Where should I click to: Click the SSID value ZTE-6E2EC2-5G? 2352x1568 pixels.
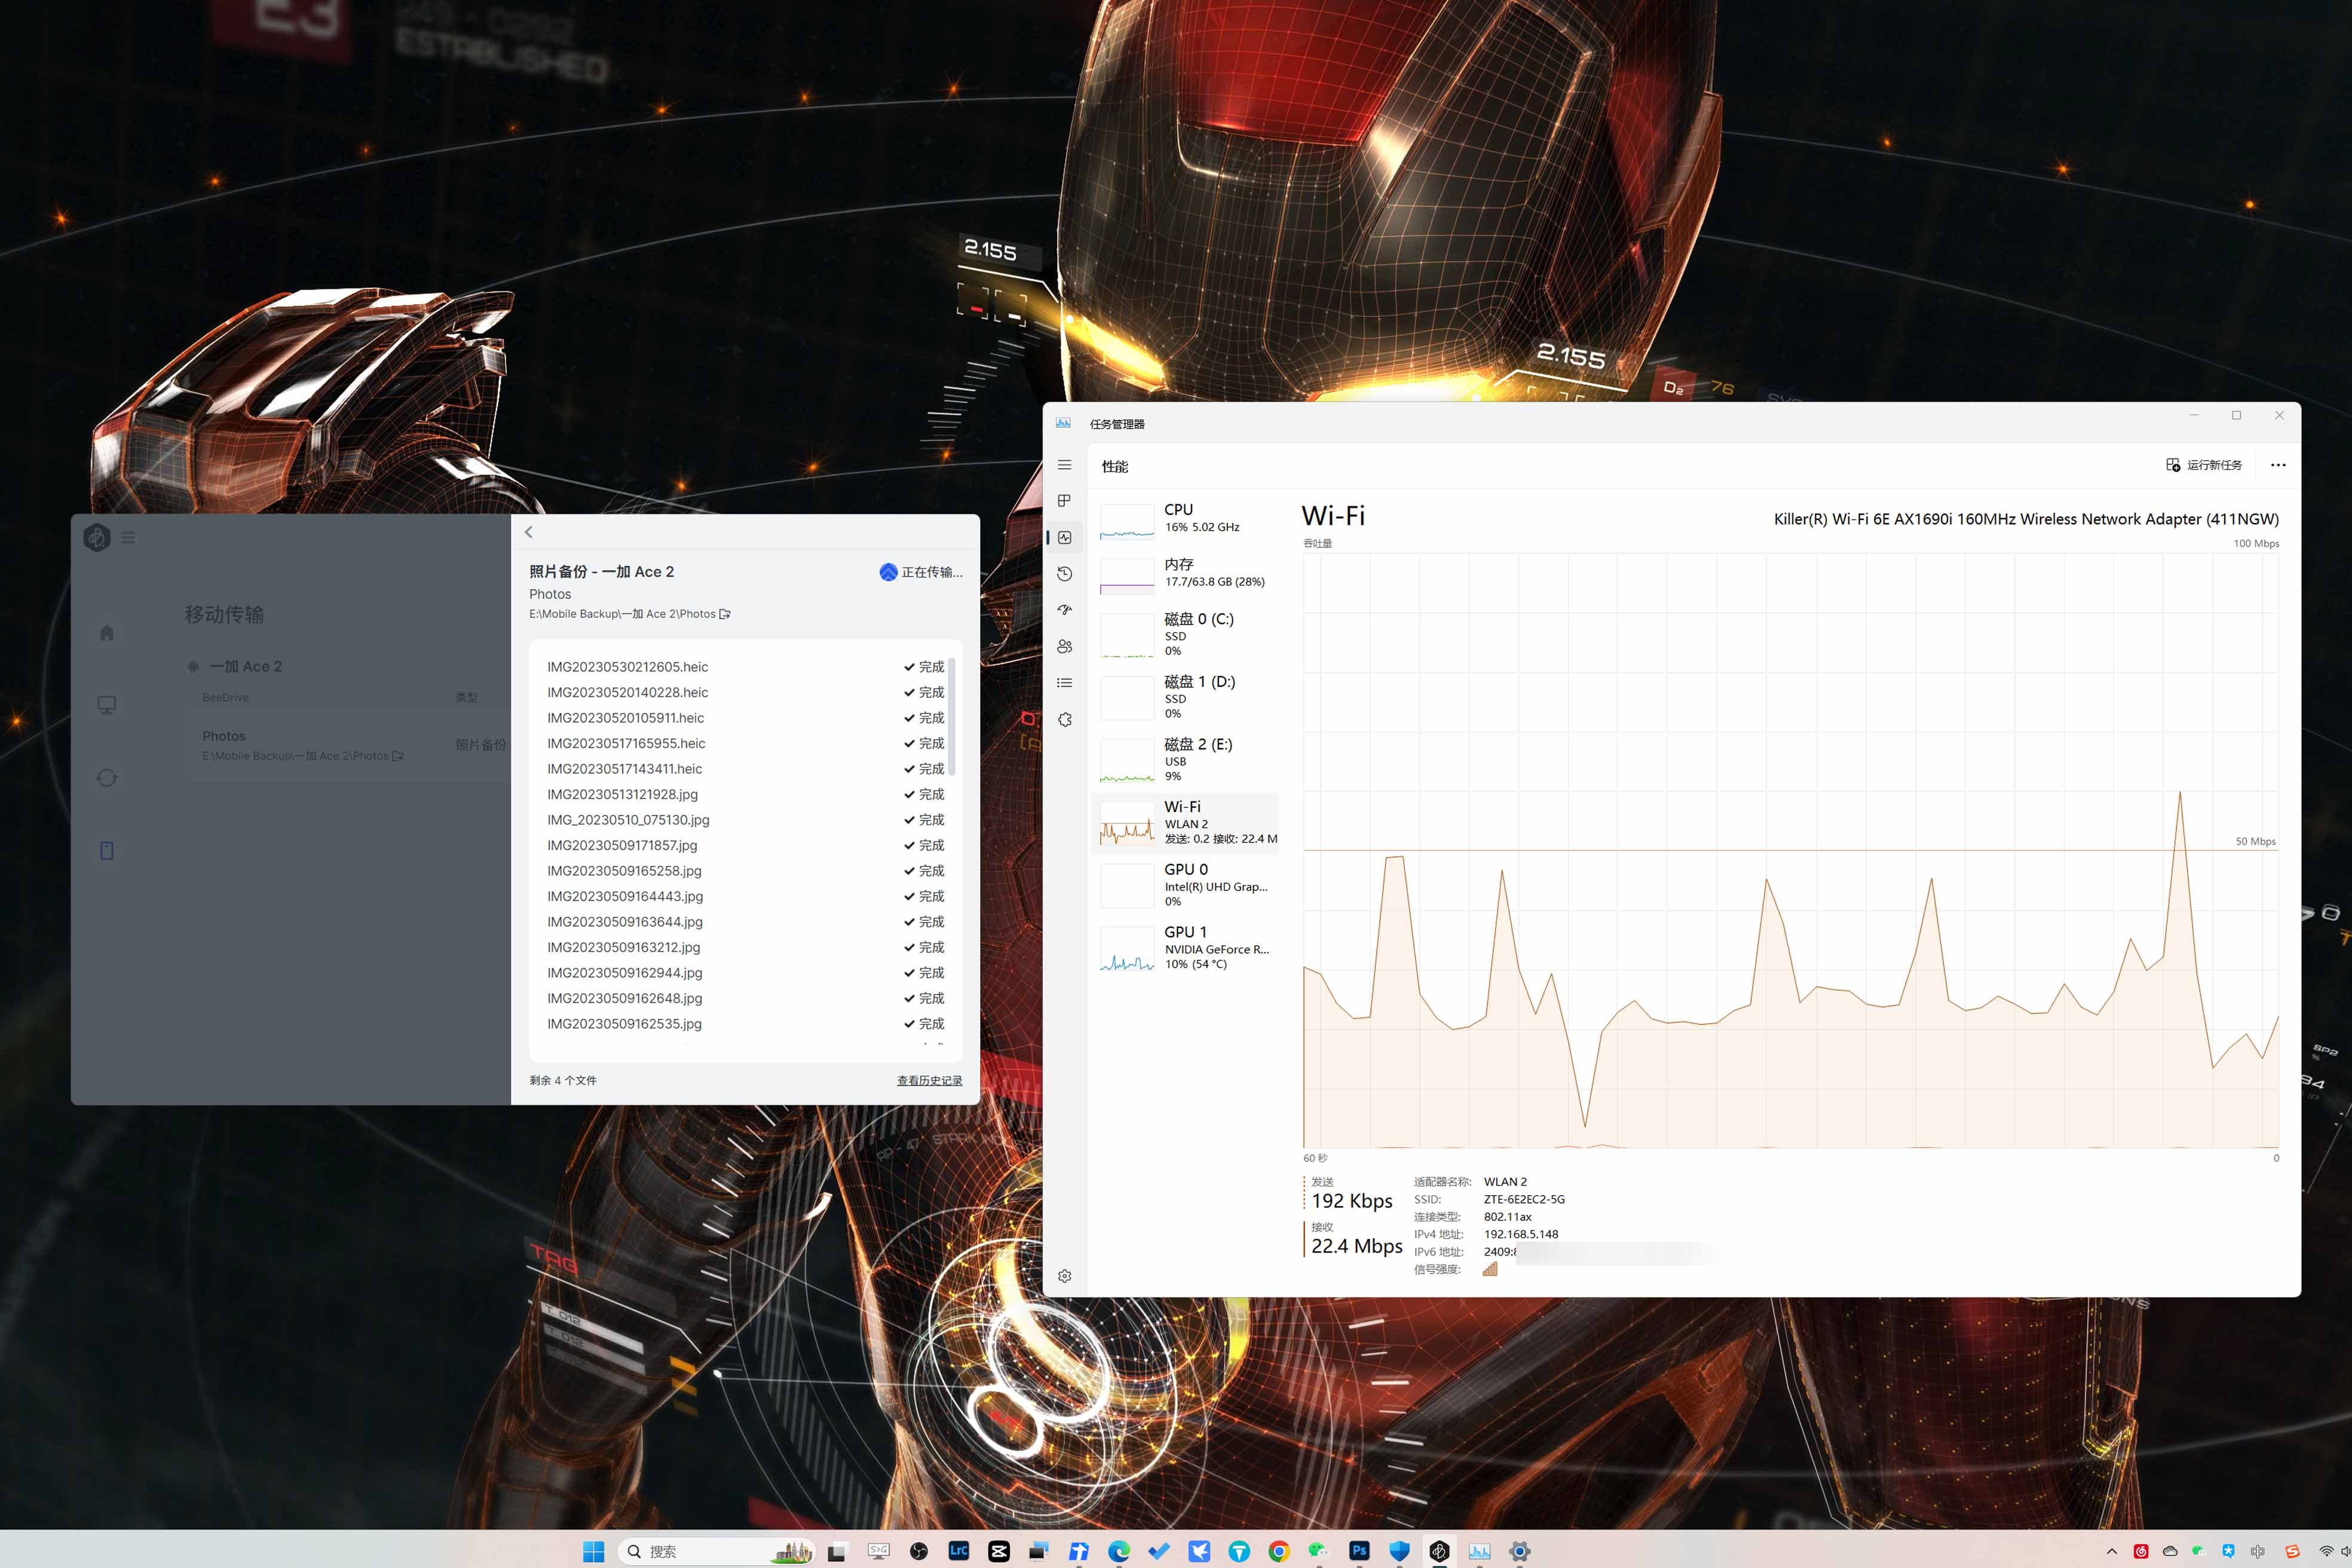click(1524, 1199)
